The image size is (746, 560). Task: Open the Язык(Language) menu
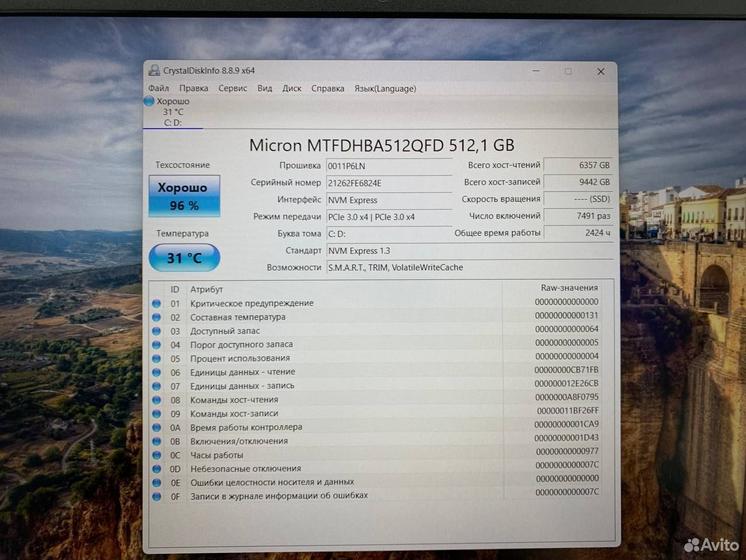point(385,88)
